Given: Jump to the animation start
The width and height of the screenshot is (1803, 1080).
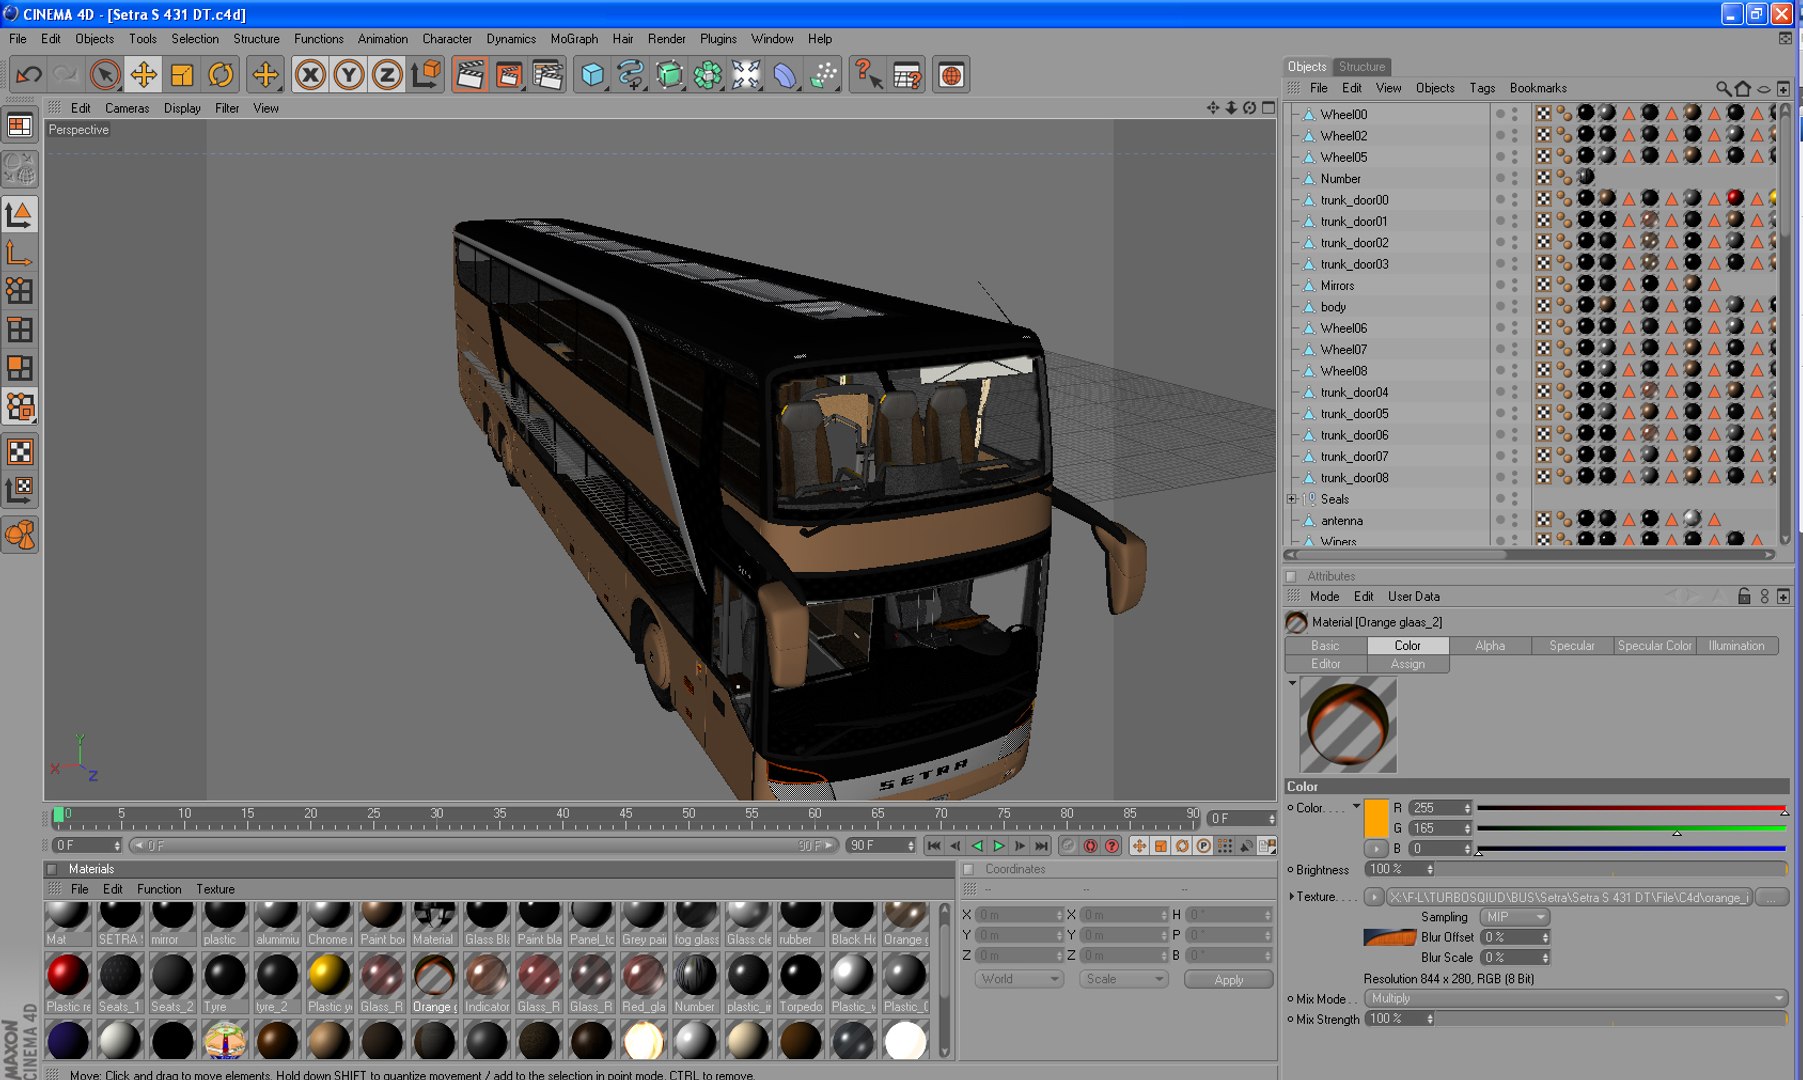Looking at the screenshot, I should click(x=933, y=846).
